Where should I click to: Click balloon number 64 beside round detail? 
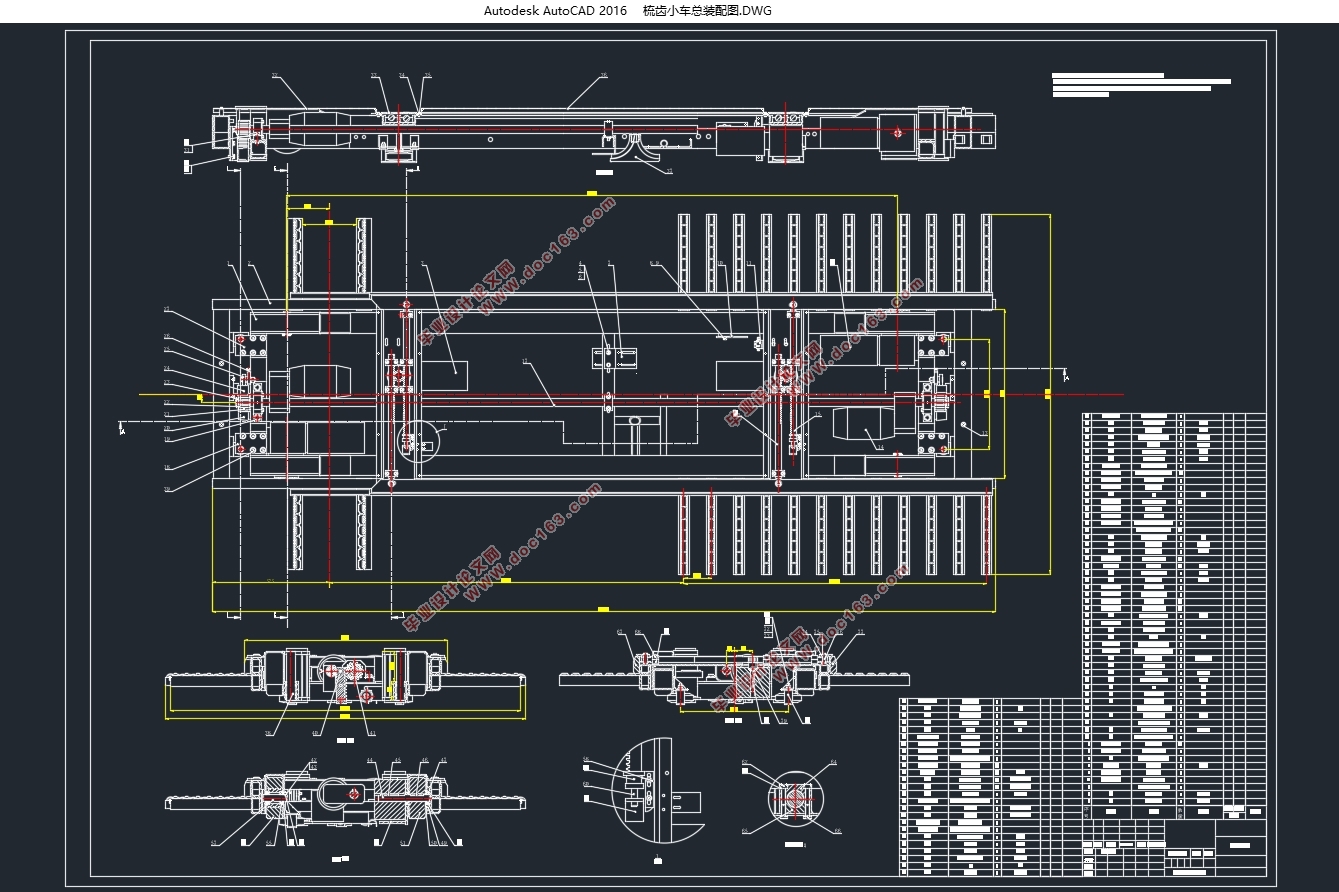pyautogui.click(x=833, y=762)
